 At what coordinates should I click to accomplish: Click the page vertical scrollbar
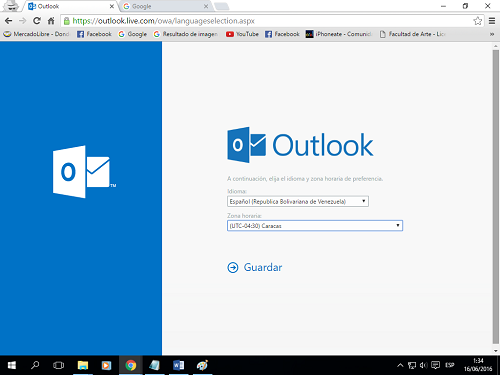[x=496, y=197]
